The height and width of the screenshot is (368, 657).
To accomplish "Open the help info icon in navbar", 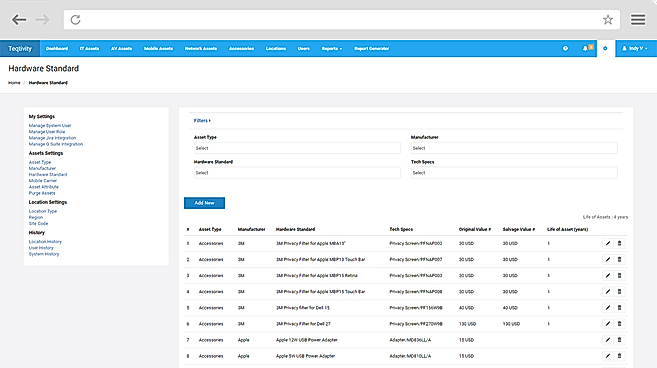I will [x=565, y=49].
